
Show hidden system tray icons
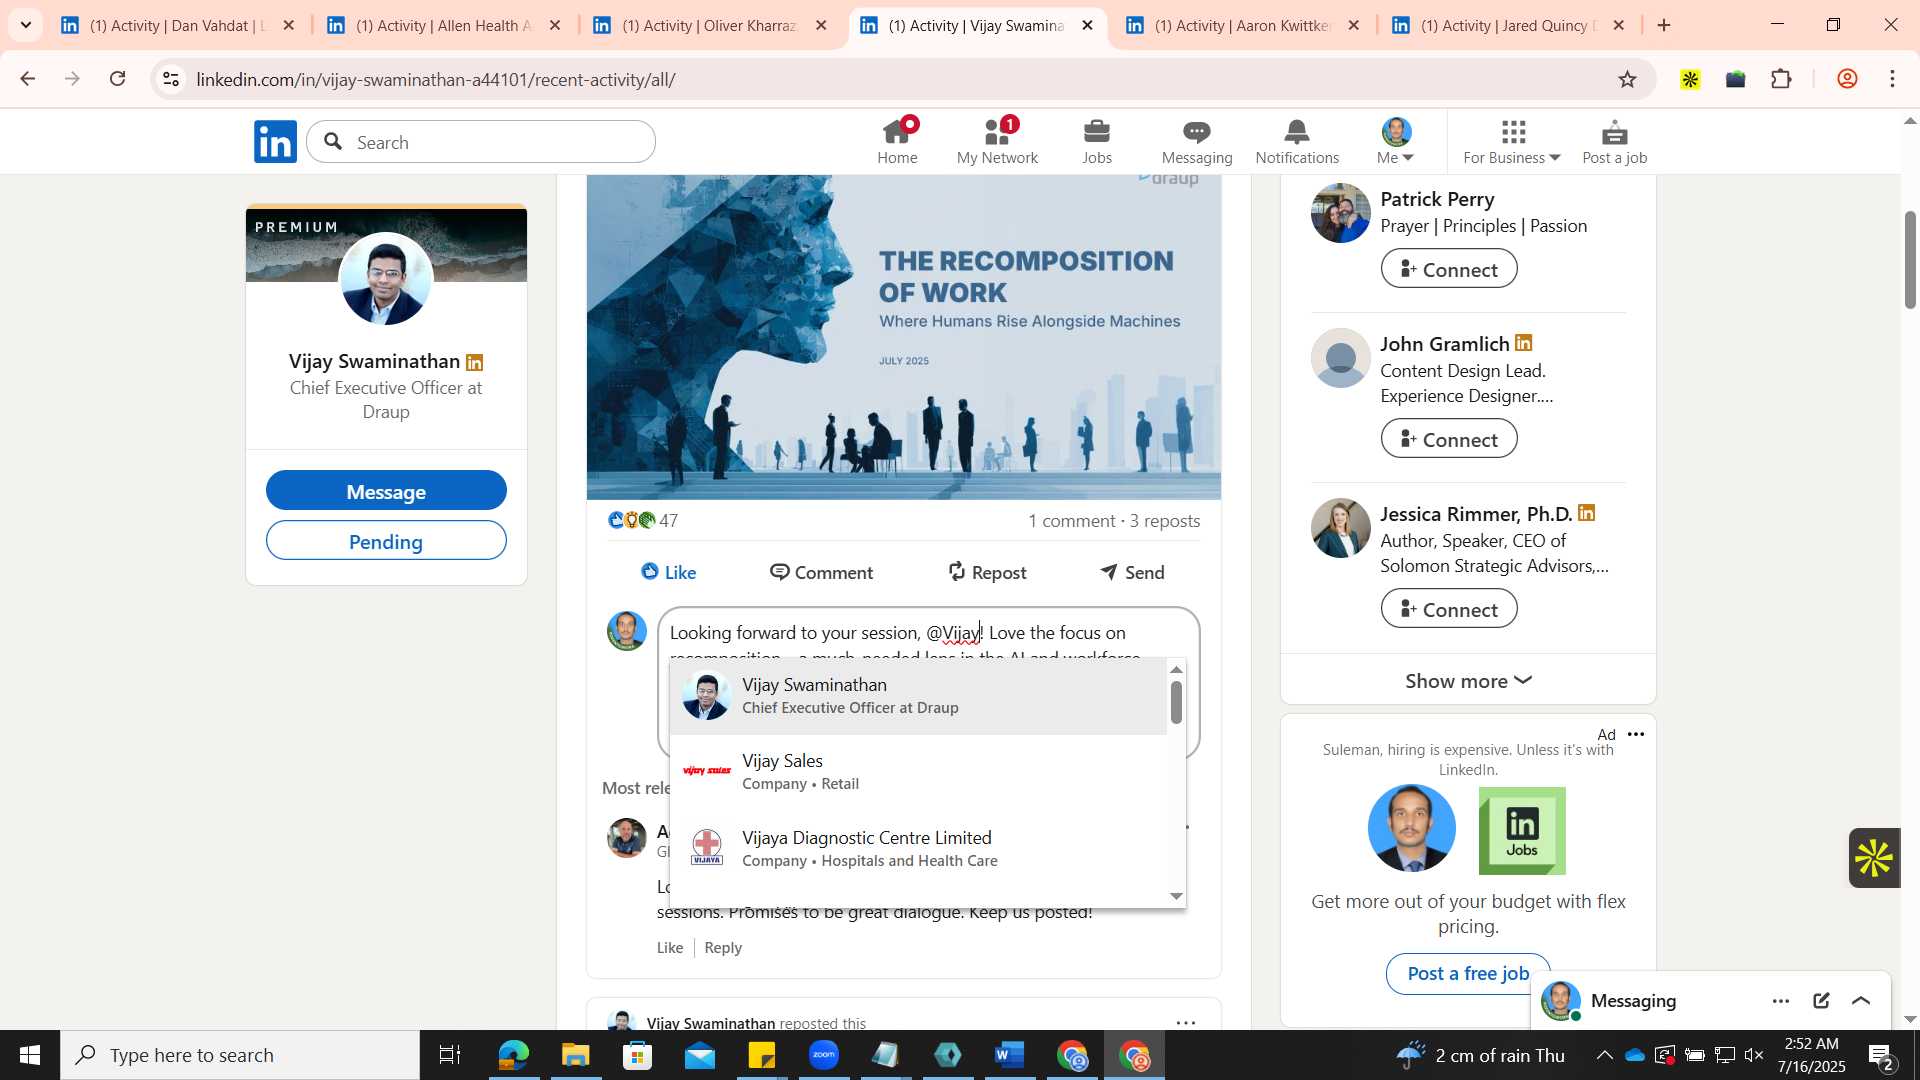click(x=1604, y=1055)
